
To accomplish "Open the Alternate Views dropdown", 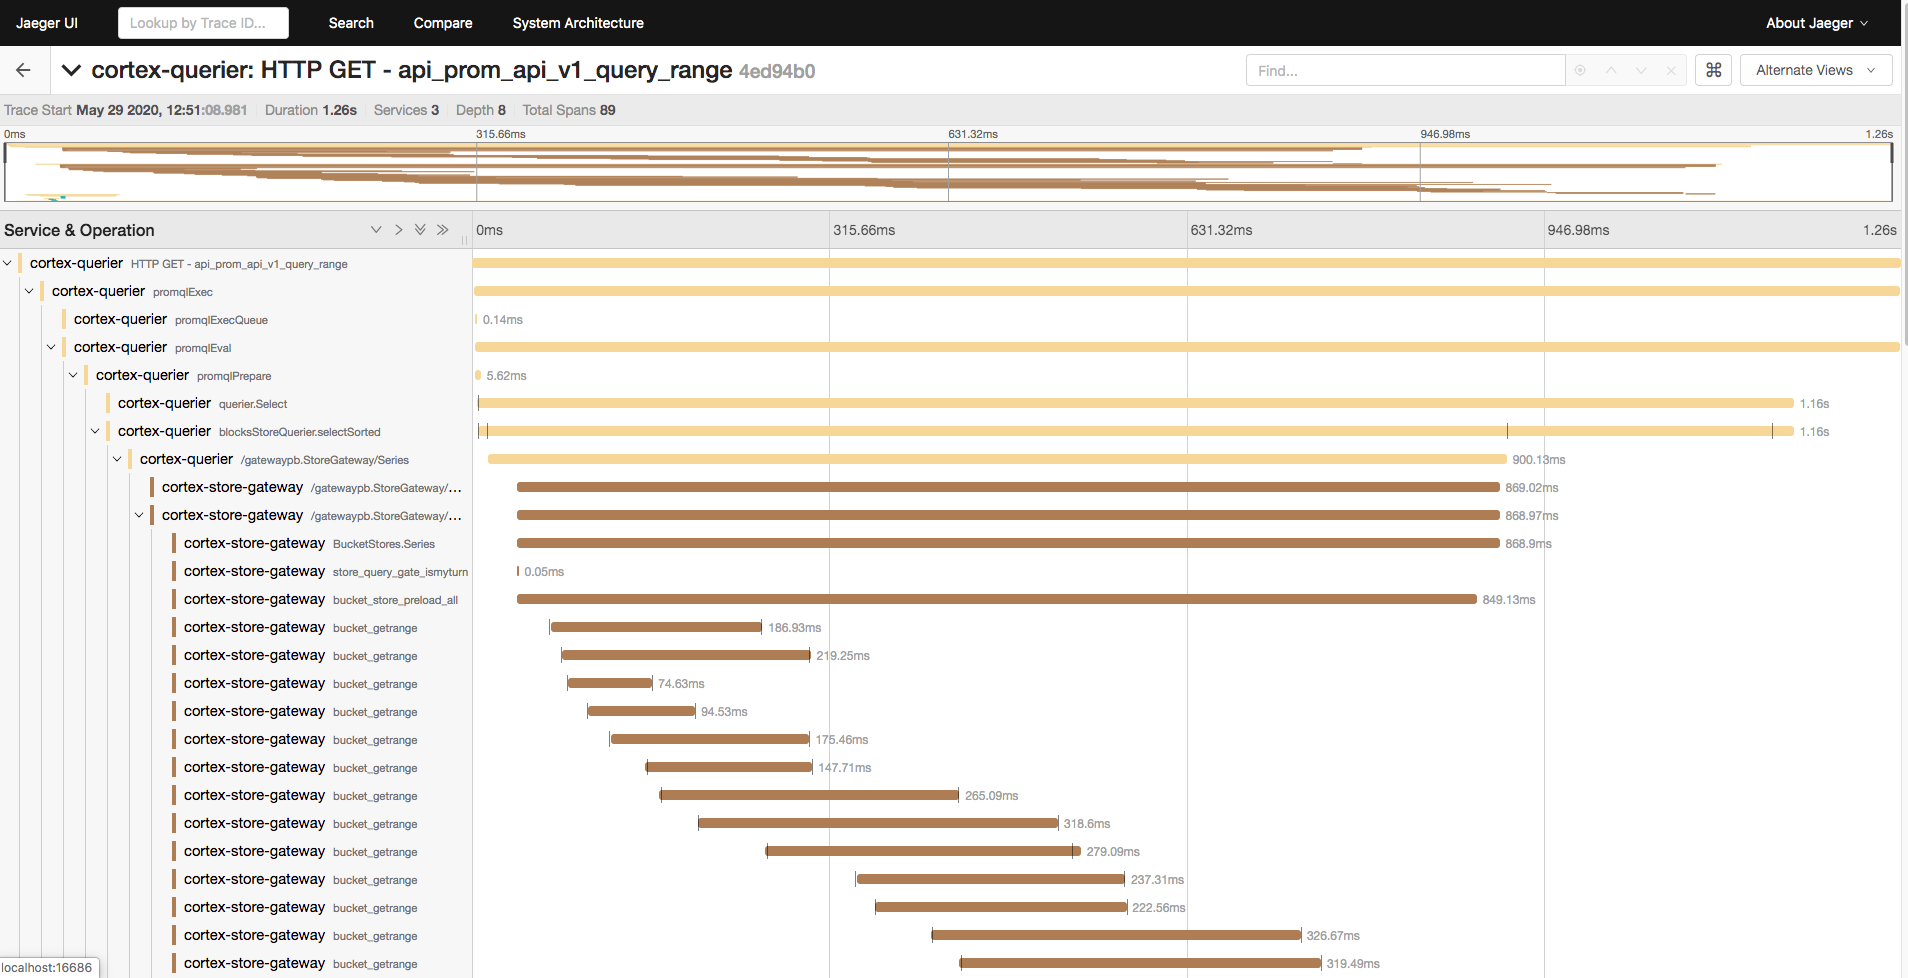I will click(x=1816, y=70).
